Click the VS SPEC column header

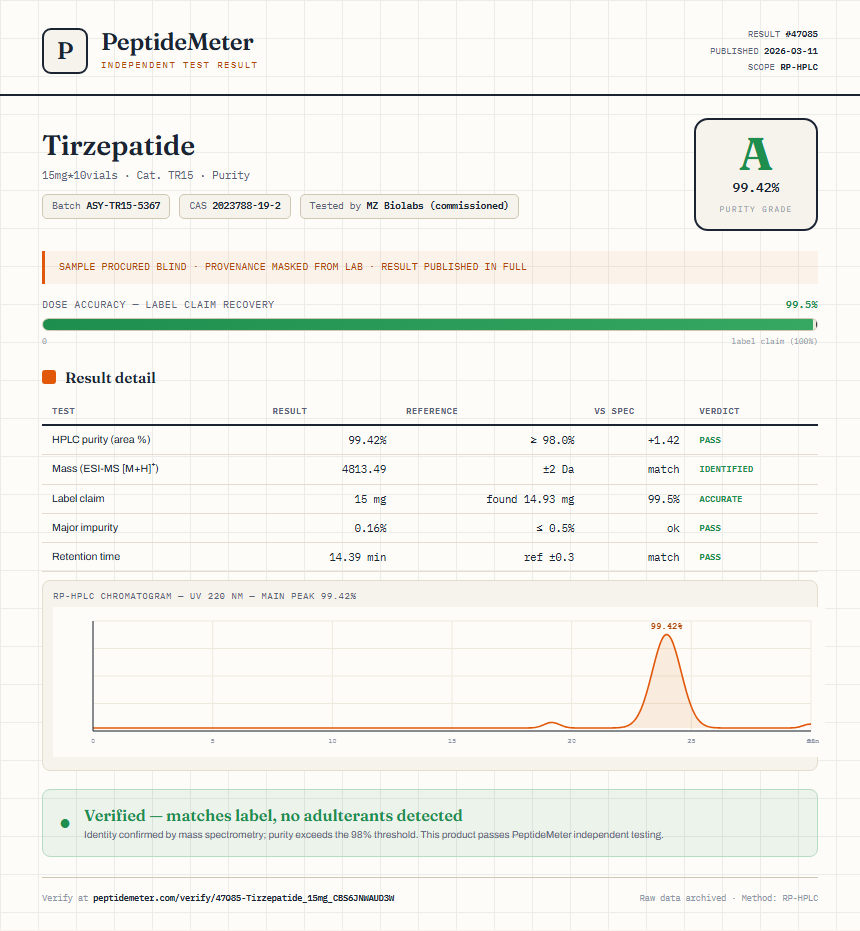pyautogui.click(x=614, y=411)
